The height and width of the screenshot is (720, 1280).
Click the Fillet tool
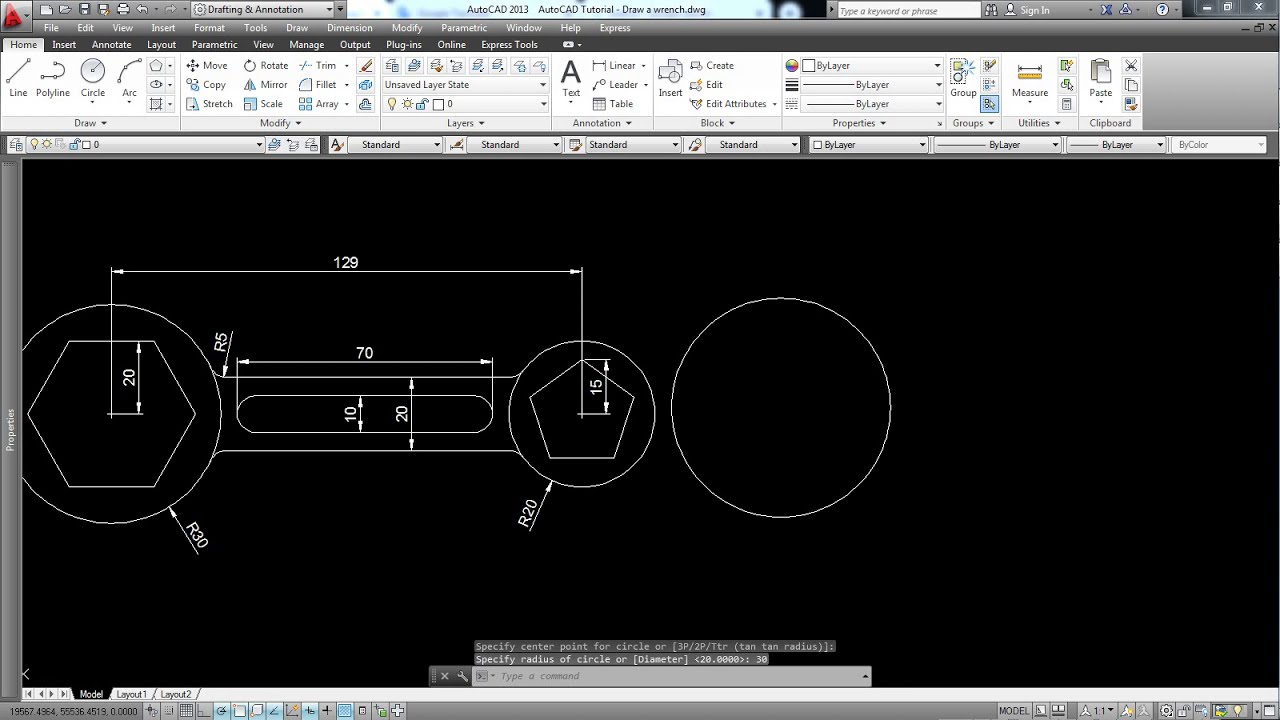click(318, 85)
